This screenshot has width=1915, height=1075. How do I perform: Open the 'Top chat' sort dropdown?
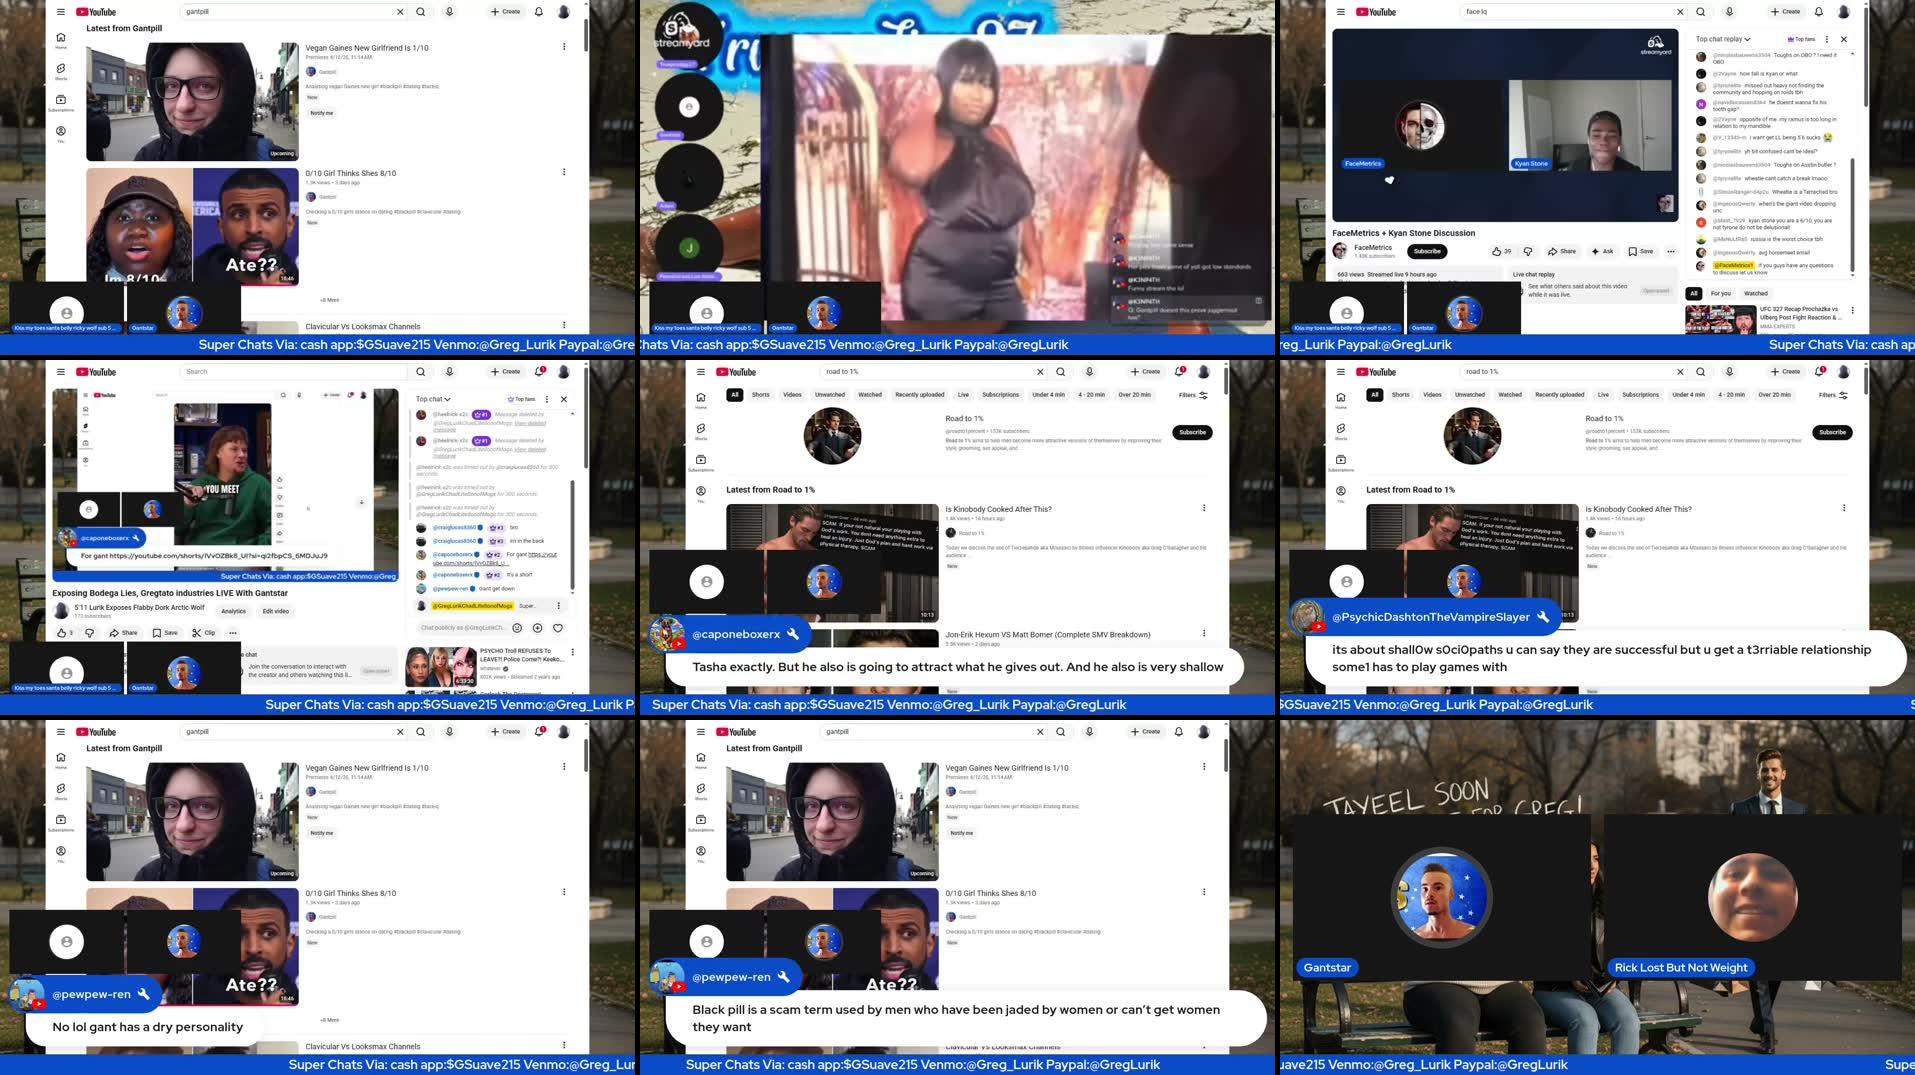431,398
